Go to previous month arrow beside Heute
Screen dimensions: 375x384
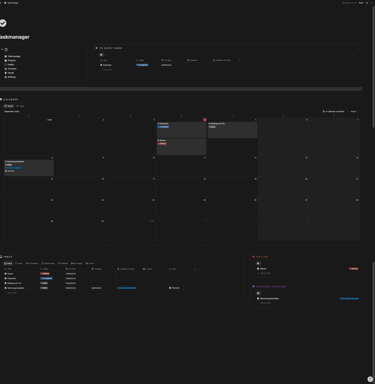point(348,111)
